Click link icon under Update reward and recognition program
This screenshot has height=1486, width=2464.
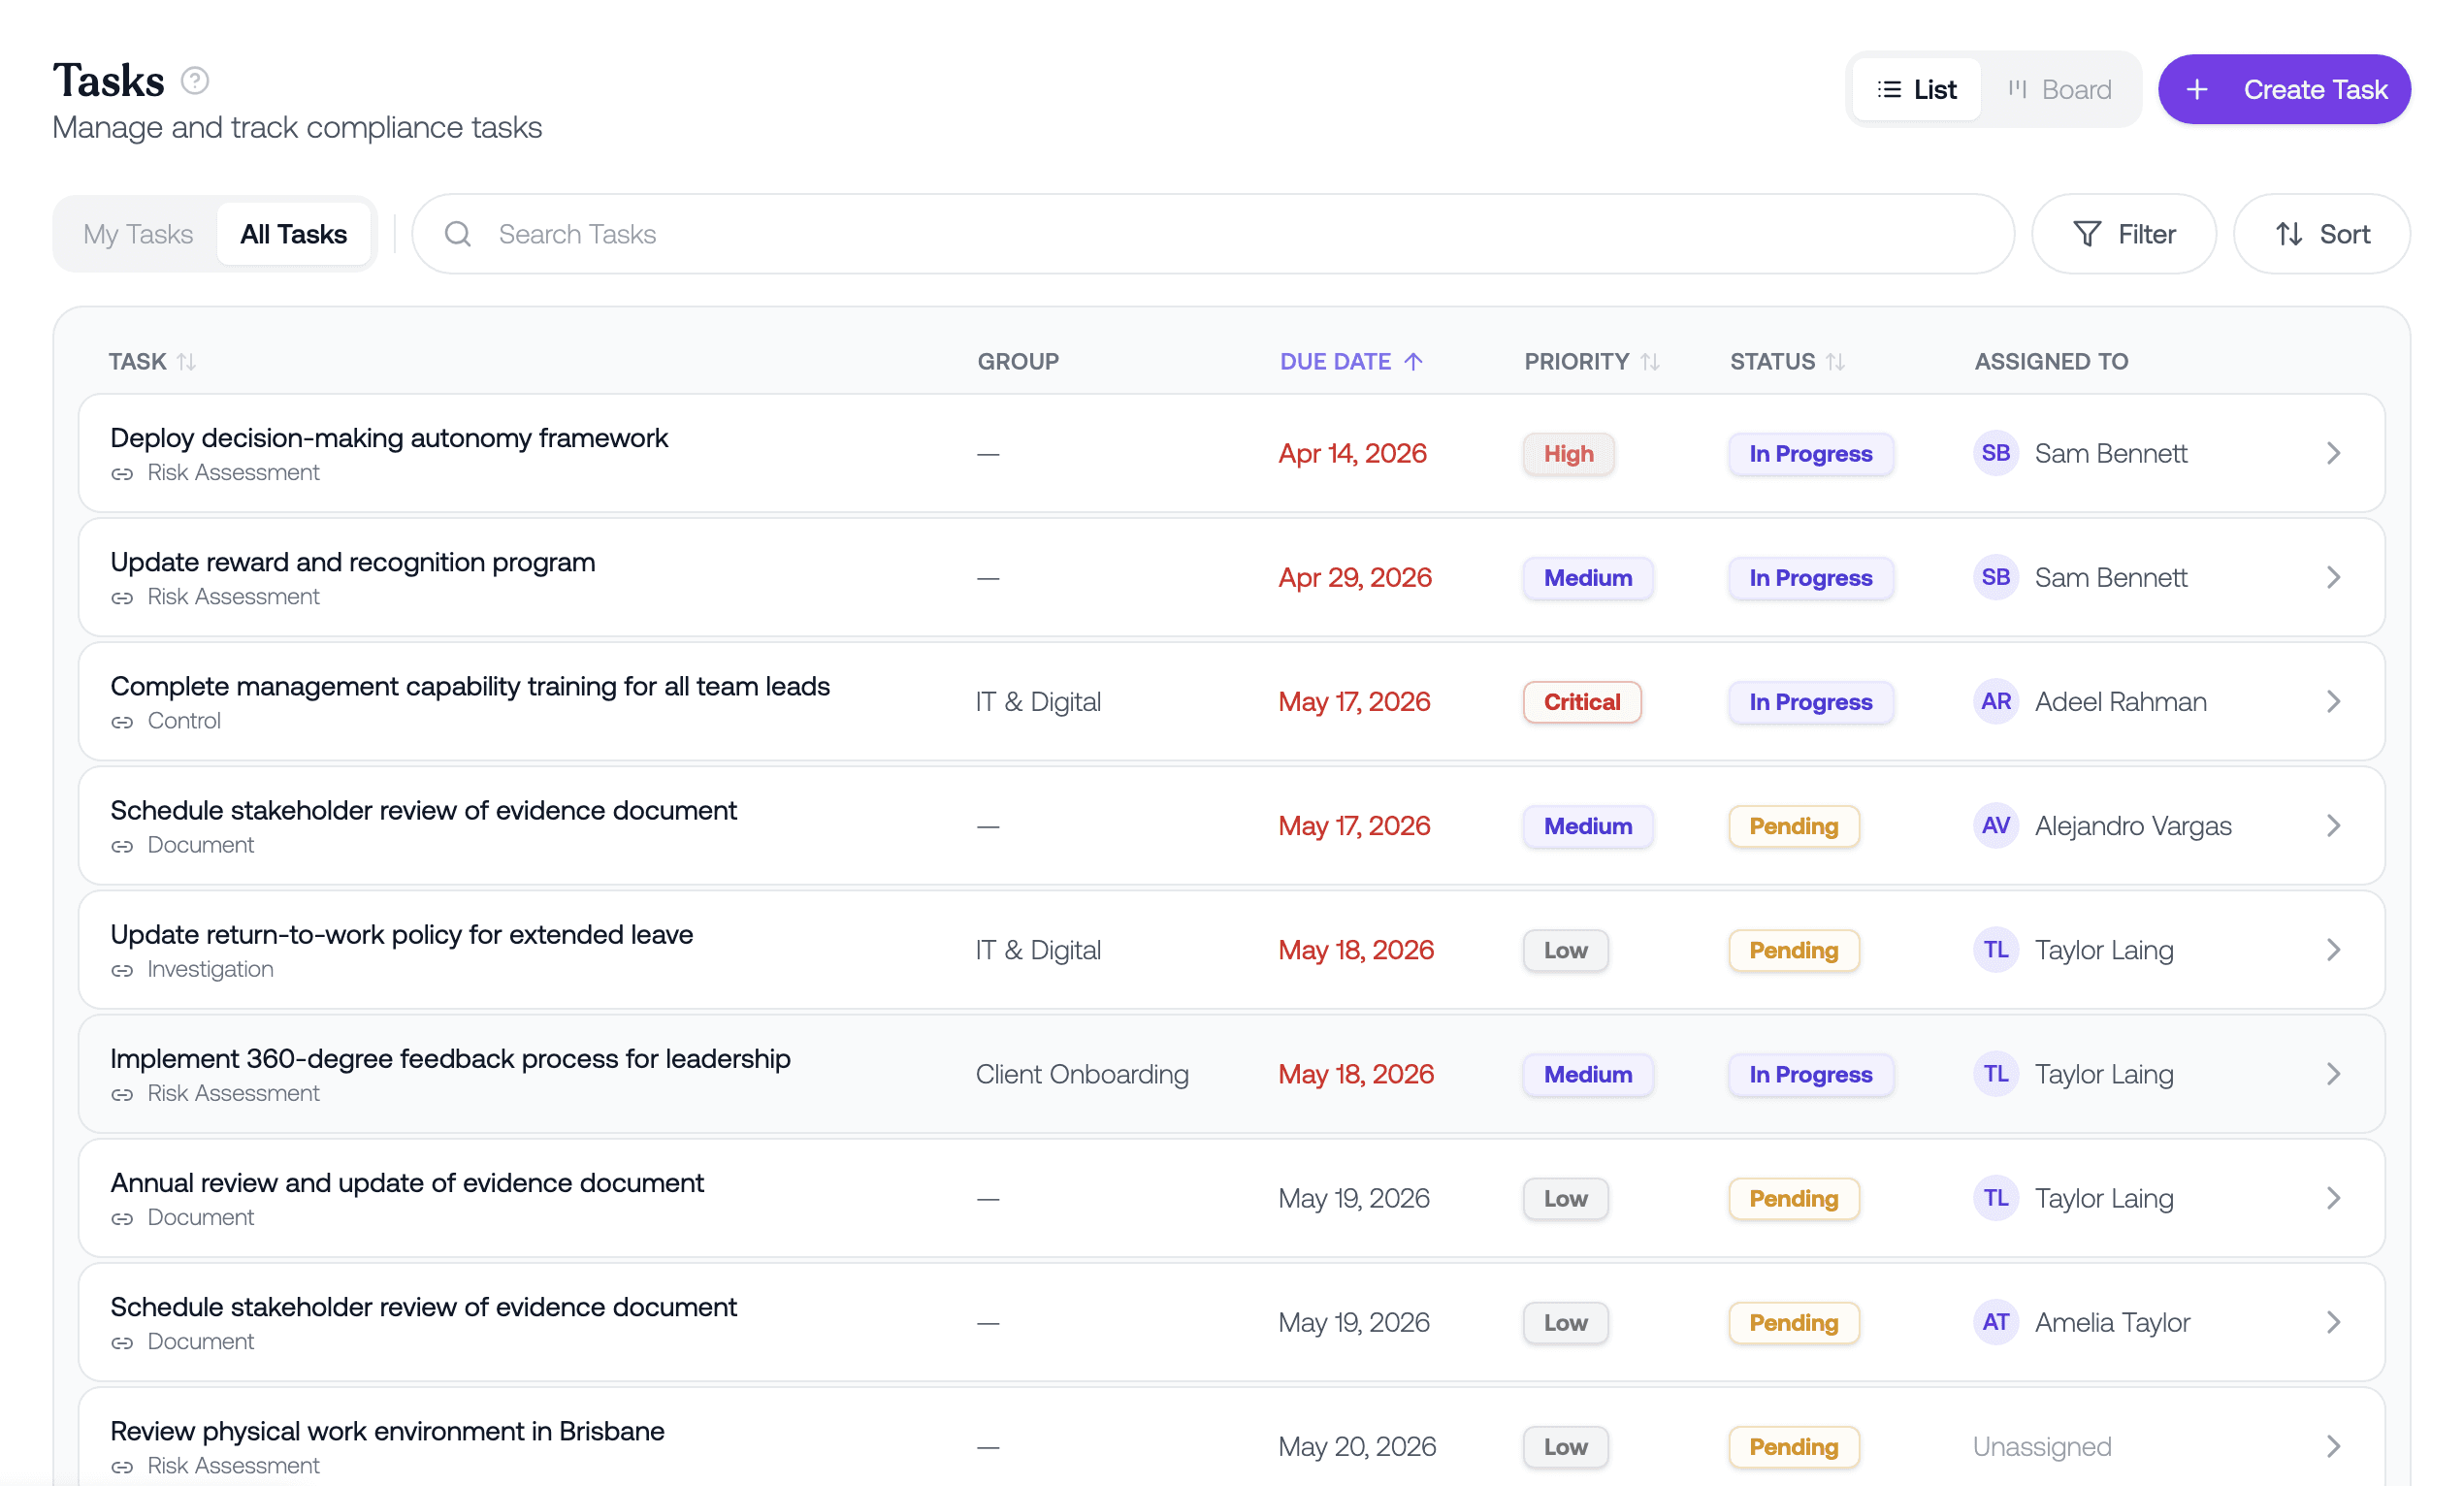(122, 598)
